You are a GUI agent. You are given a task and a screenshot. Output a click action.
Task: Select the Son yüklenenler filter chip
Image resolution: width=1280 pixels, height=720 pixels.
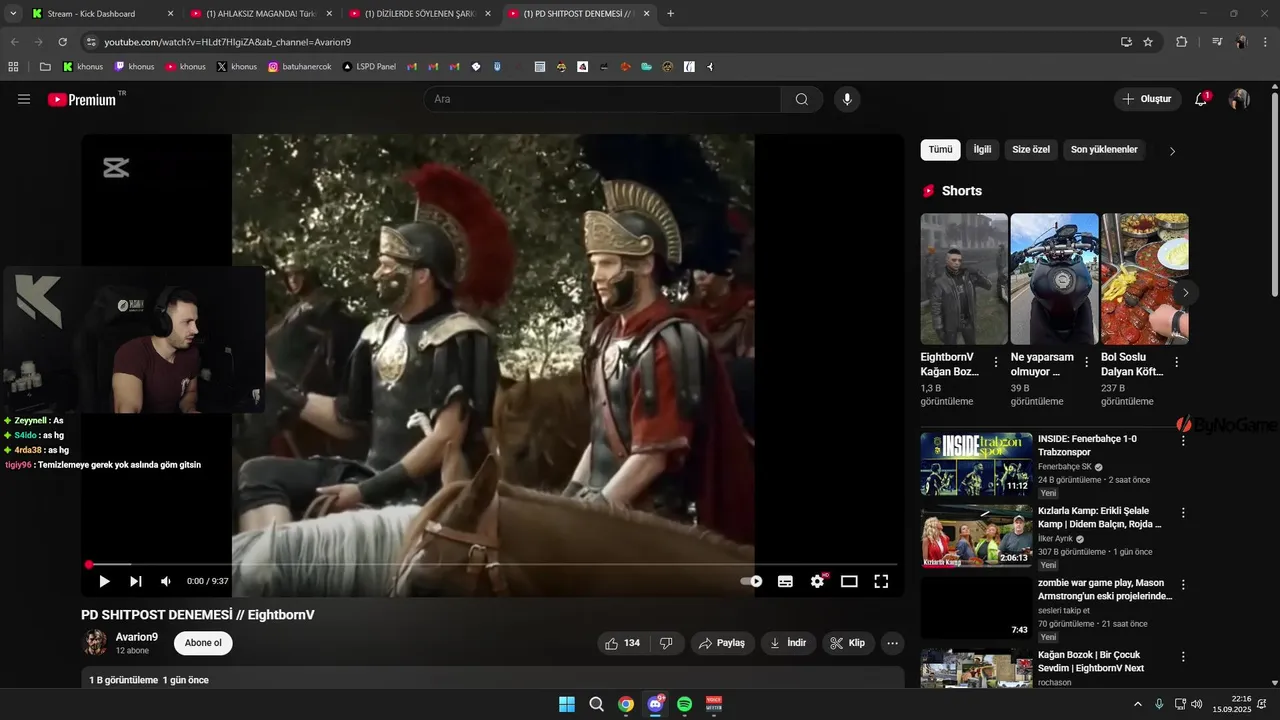(x=1104, y=150)
